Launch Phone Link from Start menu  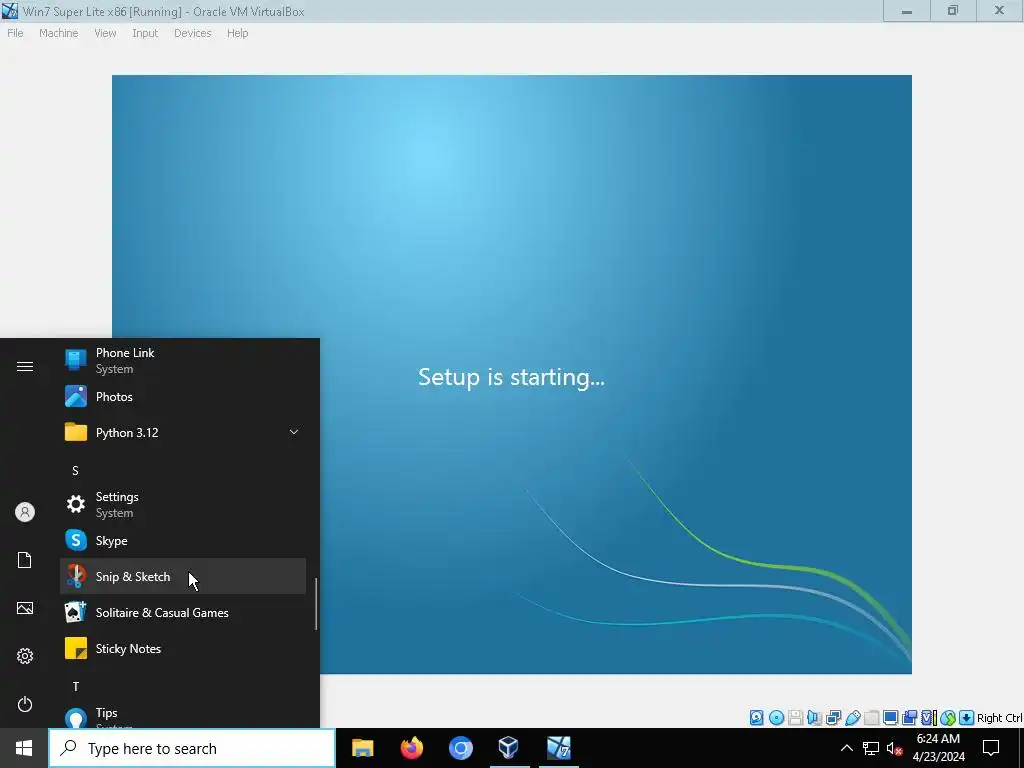183,360
